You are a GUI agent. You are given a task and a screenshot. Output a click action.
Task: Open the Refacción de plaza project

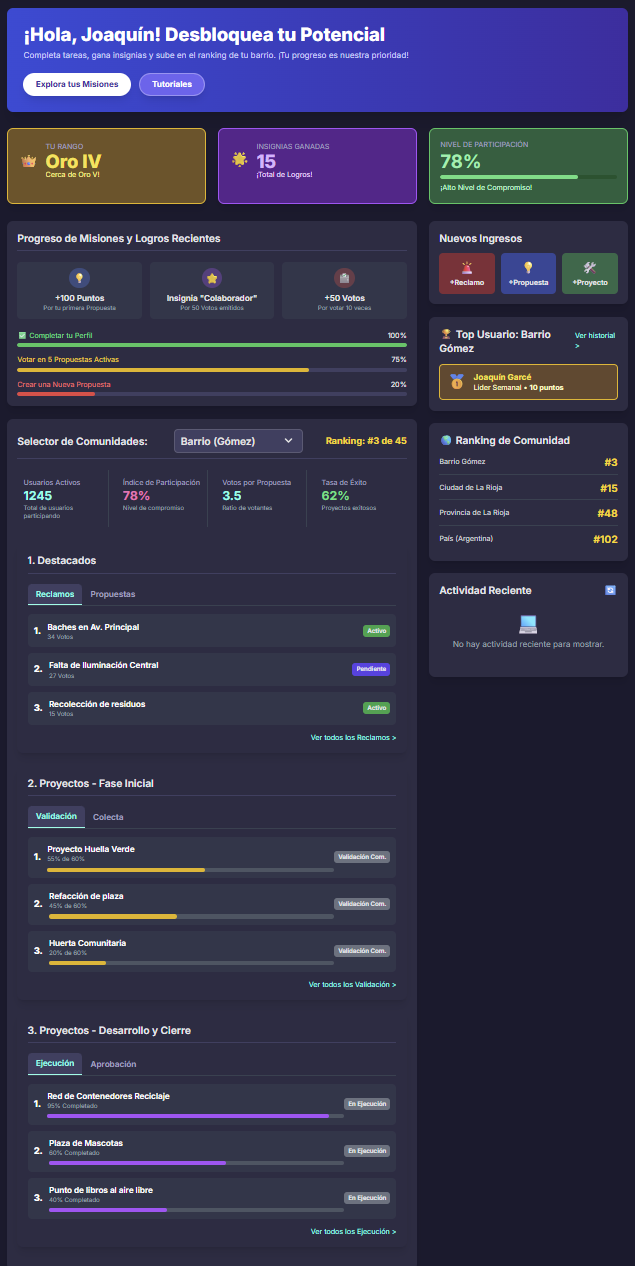point(212,904)
